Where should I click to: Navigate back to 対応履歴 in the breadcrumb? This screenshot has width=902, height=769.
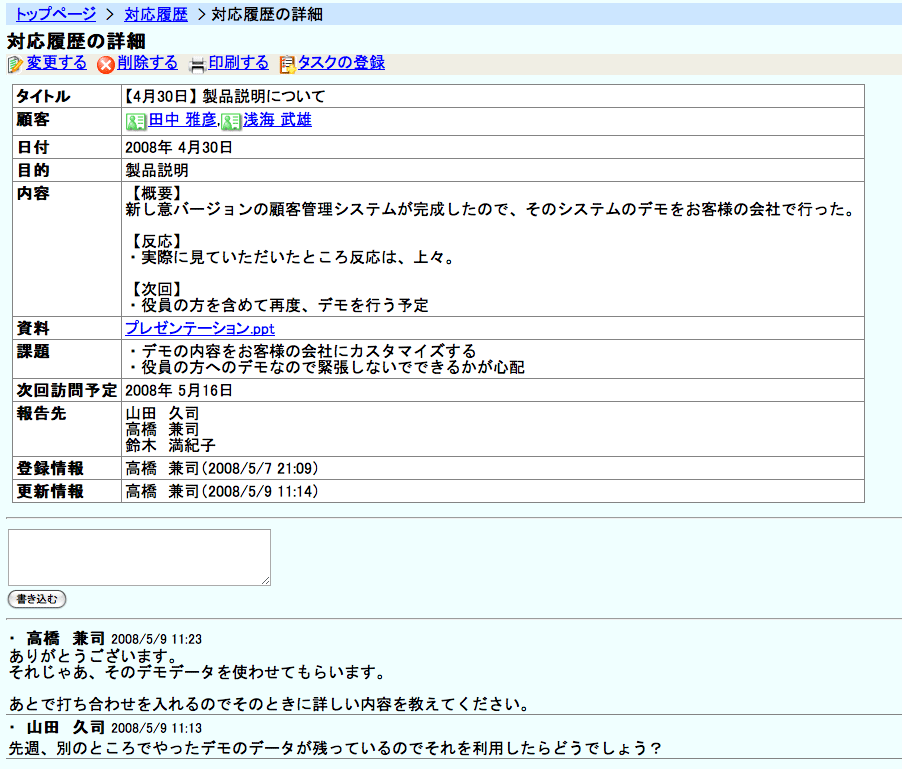156,14
